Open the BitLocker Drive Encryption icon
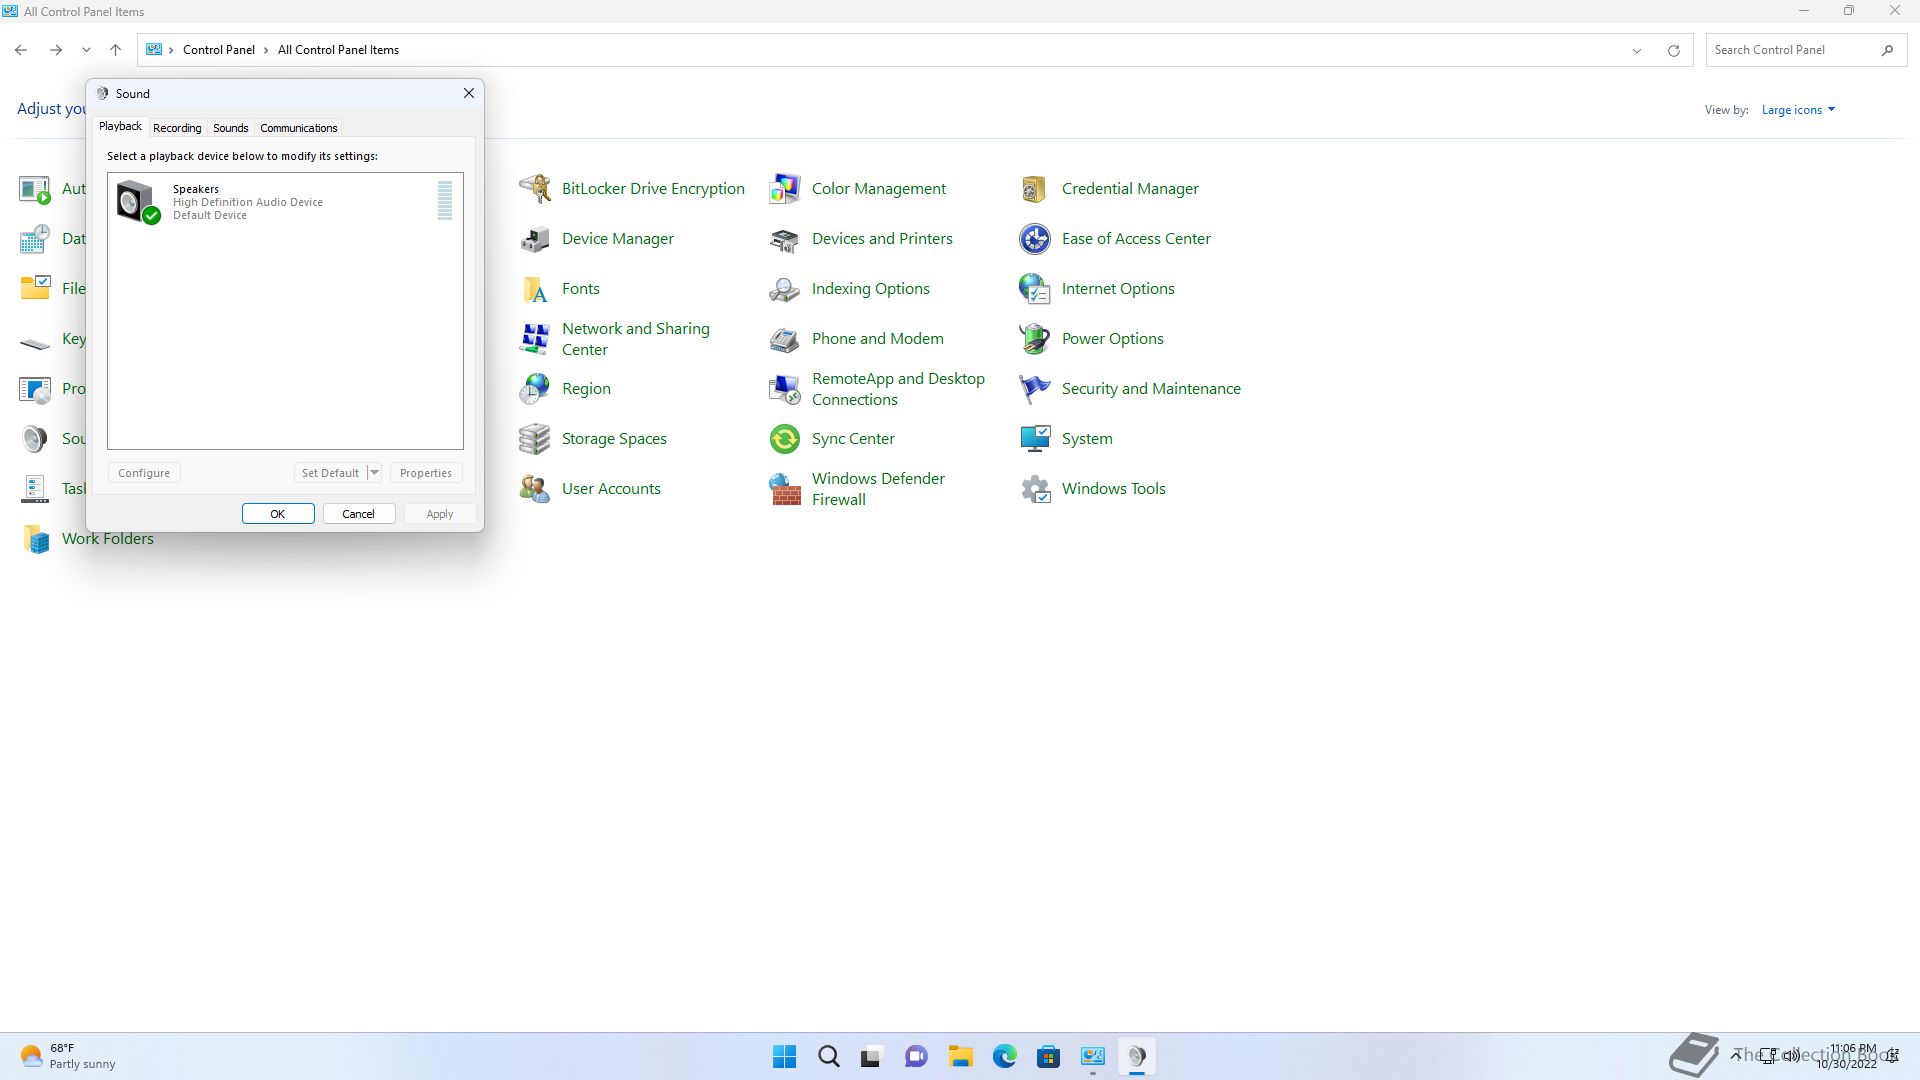This screenshot has height=1080, width=1920. point(535,188)
